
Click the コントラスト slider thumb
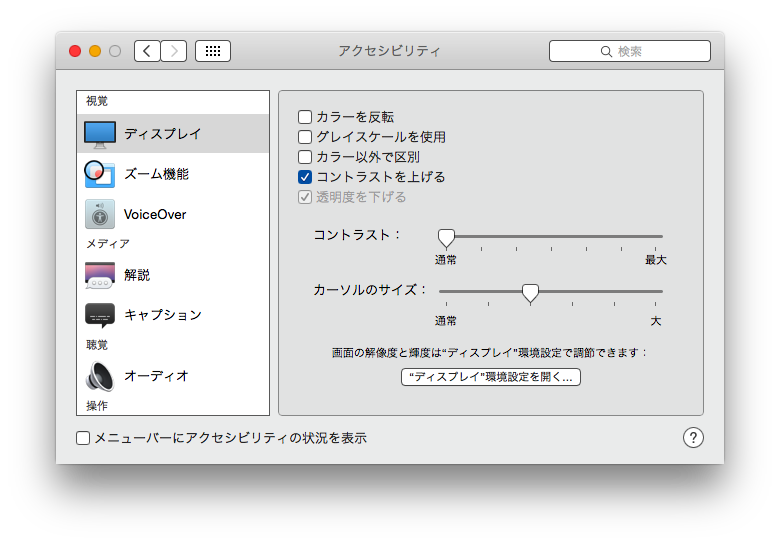click(x=446, y=238)
